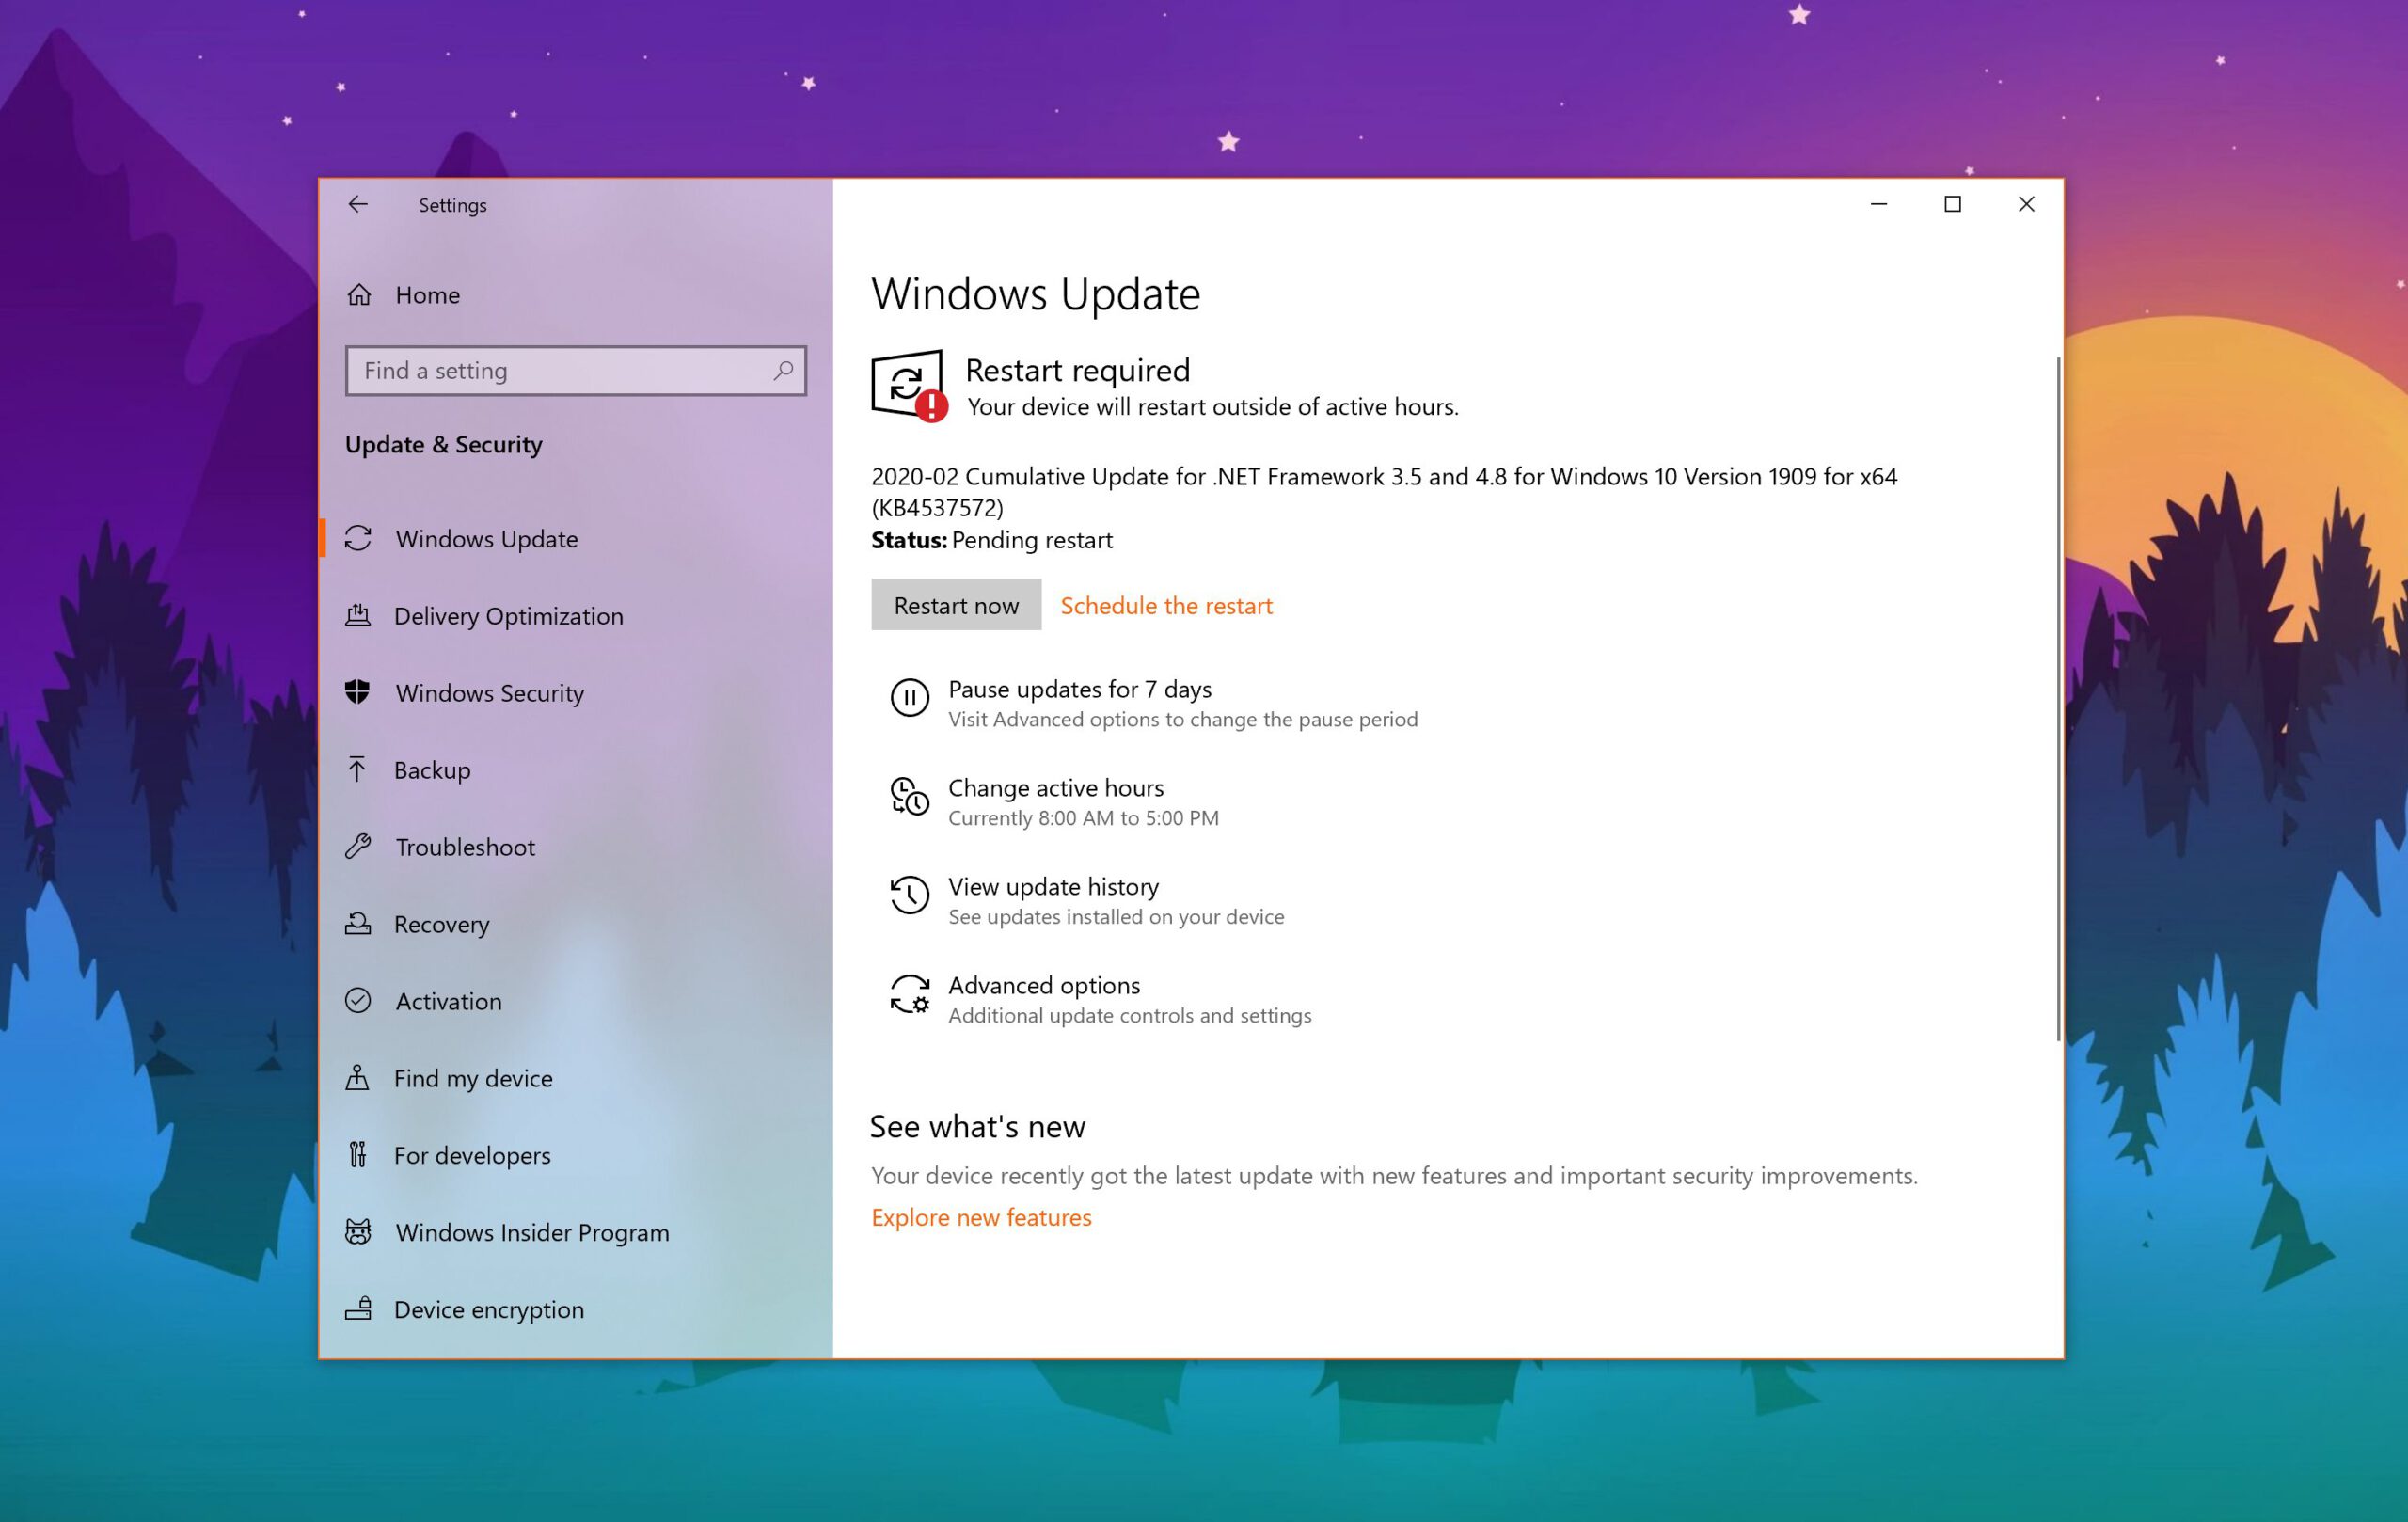Click the 'Windows Update' page title
The height and width of the screenshot is (1522, 2408).
click(1035, 294)
